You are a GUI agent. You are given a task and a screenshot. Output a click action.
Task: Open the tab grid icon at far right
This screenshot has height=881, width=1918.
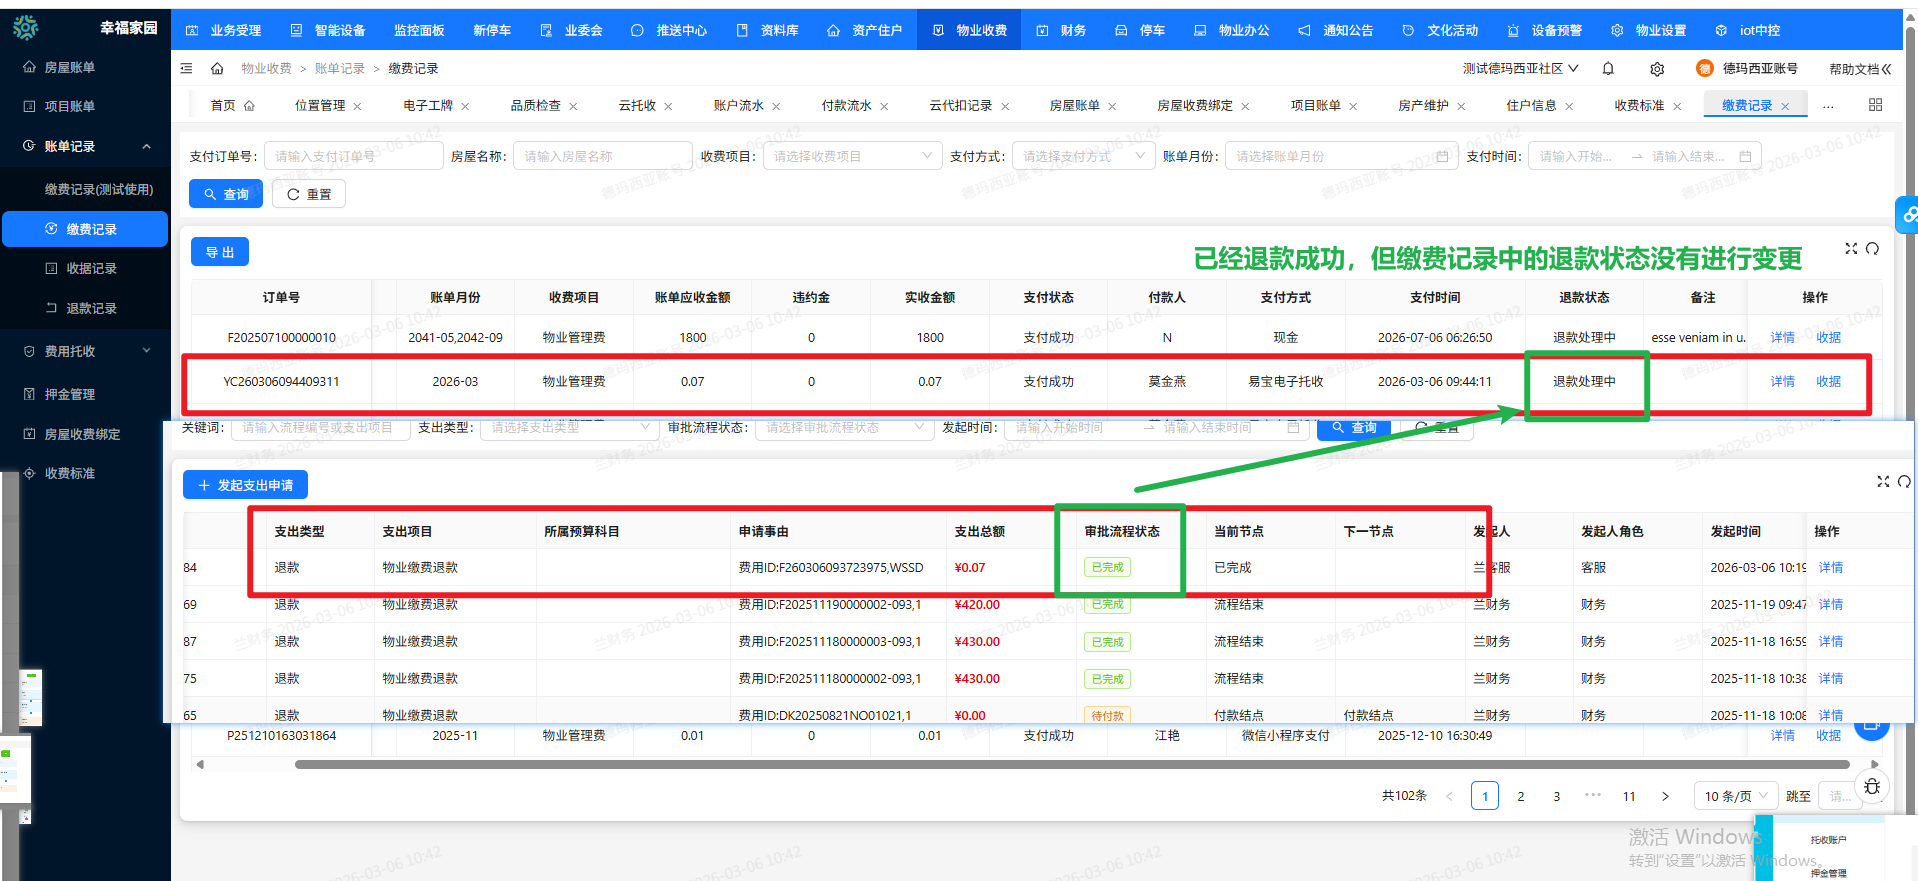pos(1875,105)
